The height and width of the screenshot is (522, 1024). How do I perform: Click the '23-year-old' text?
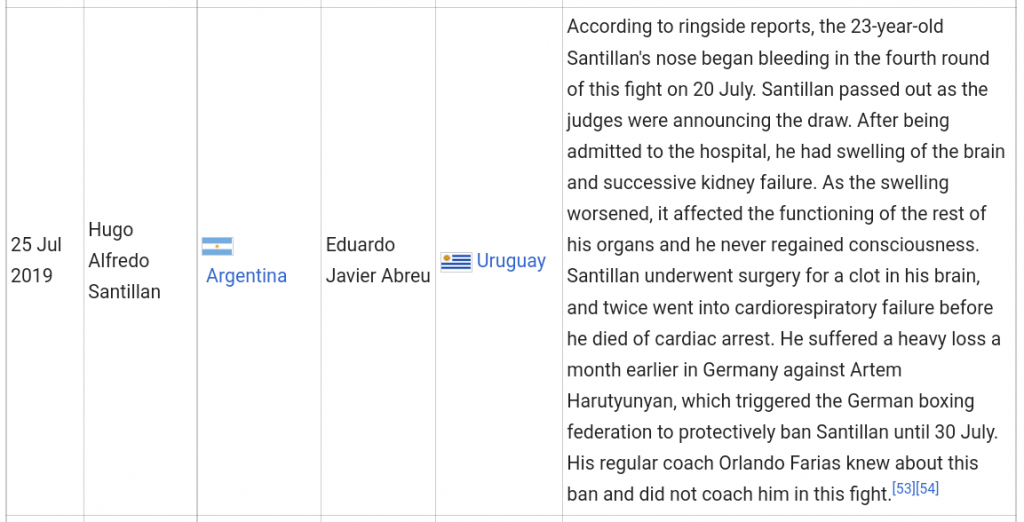[x=897, y=27]
